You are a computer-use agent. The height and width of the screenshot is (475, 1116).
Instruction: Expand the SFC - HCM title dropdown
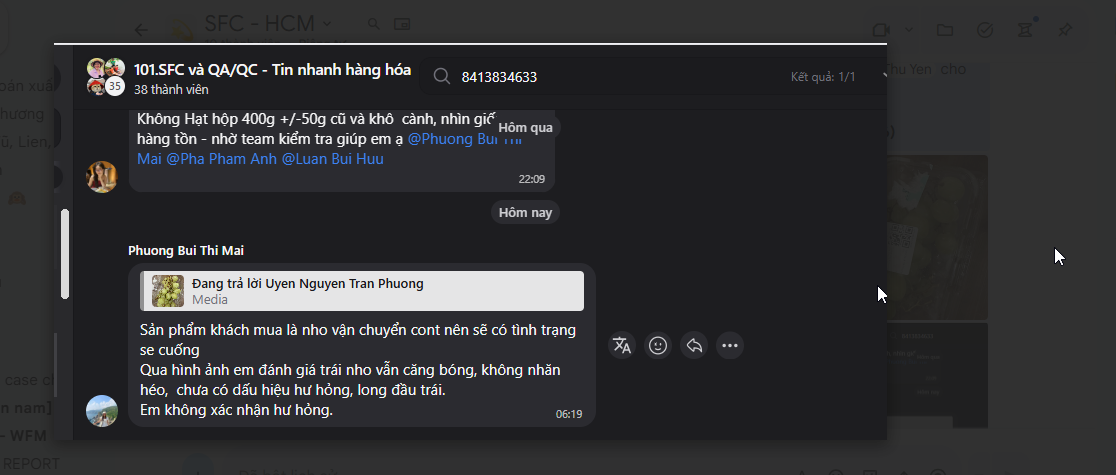(x=327, y=24)
